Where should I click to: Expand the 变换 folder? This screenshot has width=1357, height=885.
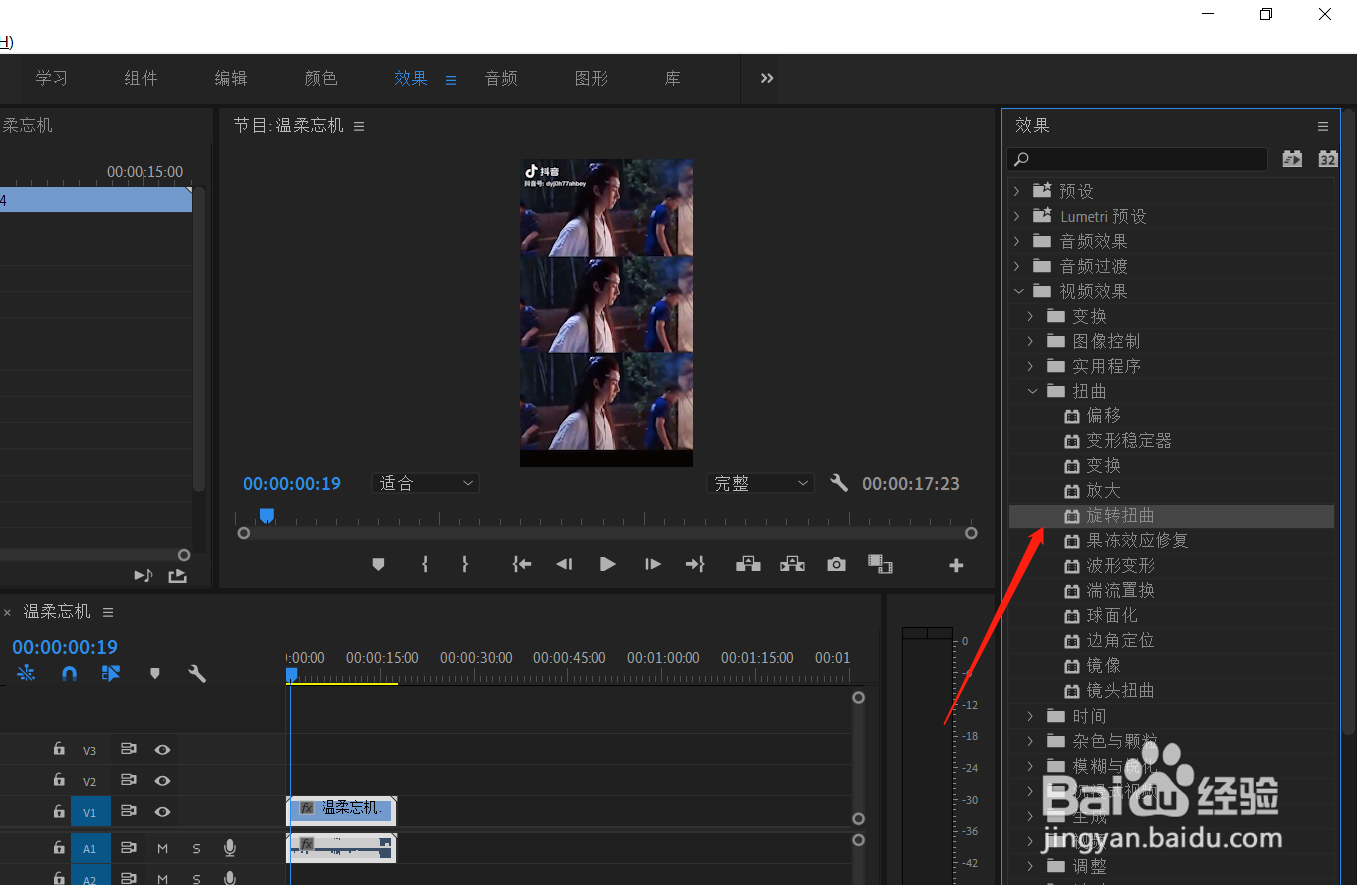tap(1031, 315)
